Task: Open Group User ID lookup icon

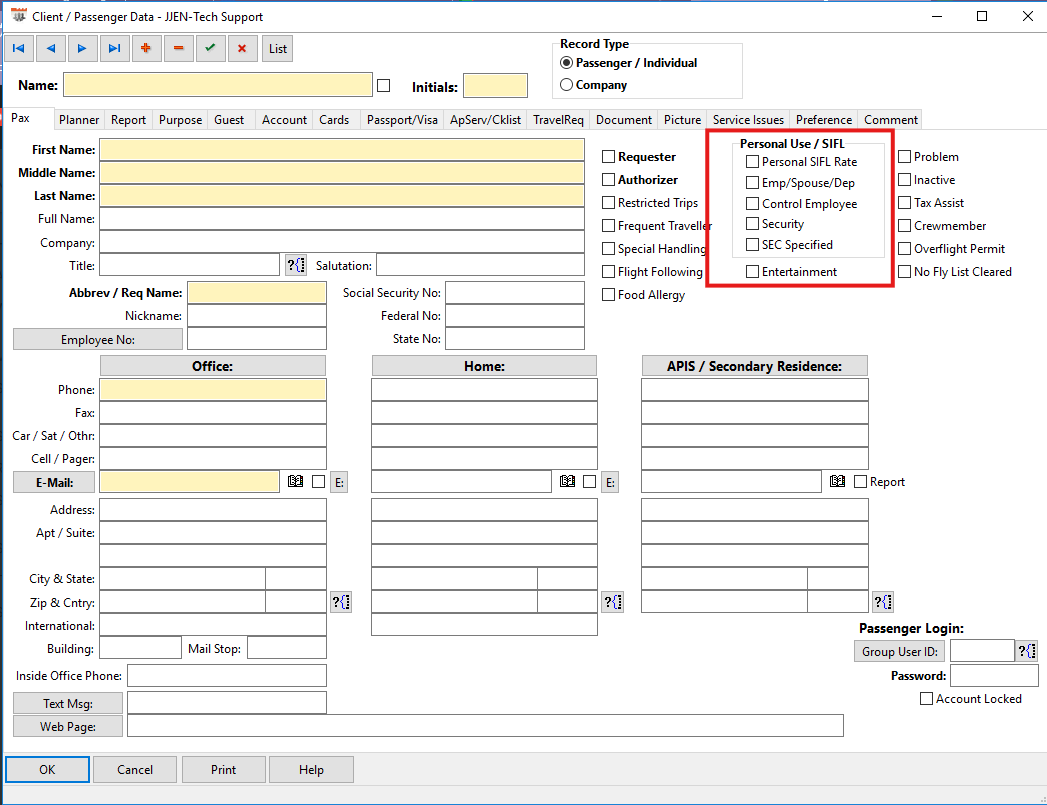Action: (1027, 651)
